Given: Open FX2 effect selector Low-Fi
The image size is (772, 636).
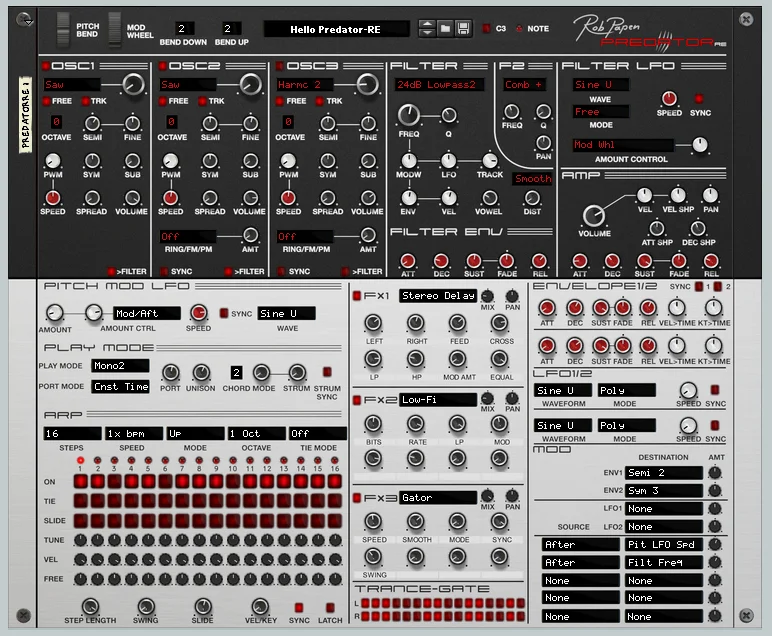Looking at the screenshot, I should [438, 399].
